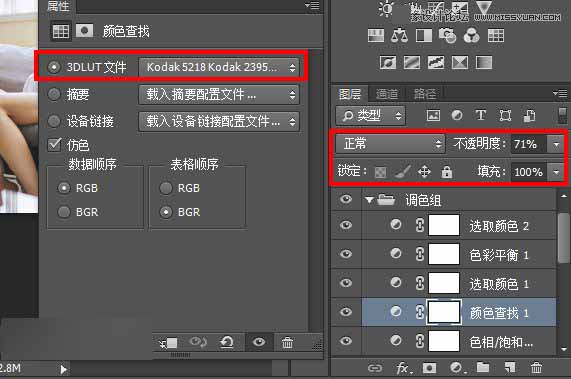571x379 pixels.
Task: Open the 类型 layer filter dropdown
Action: pos(370,116)
